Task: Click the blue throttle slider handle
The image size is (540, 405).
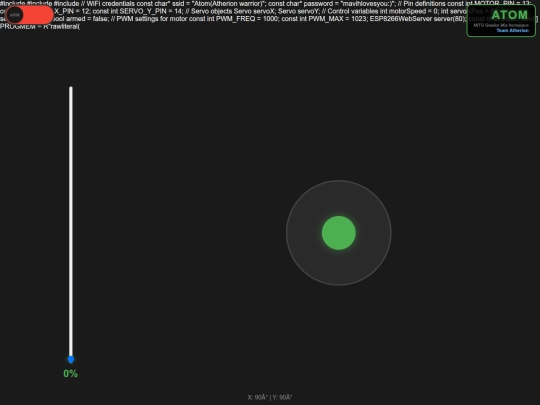Action: coord(71,360)
